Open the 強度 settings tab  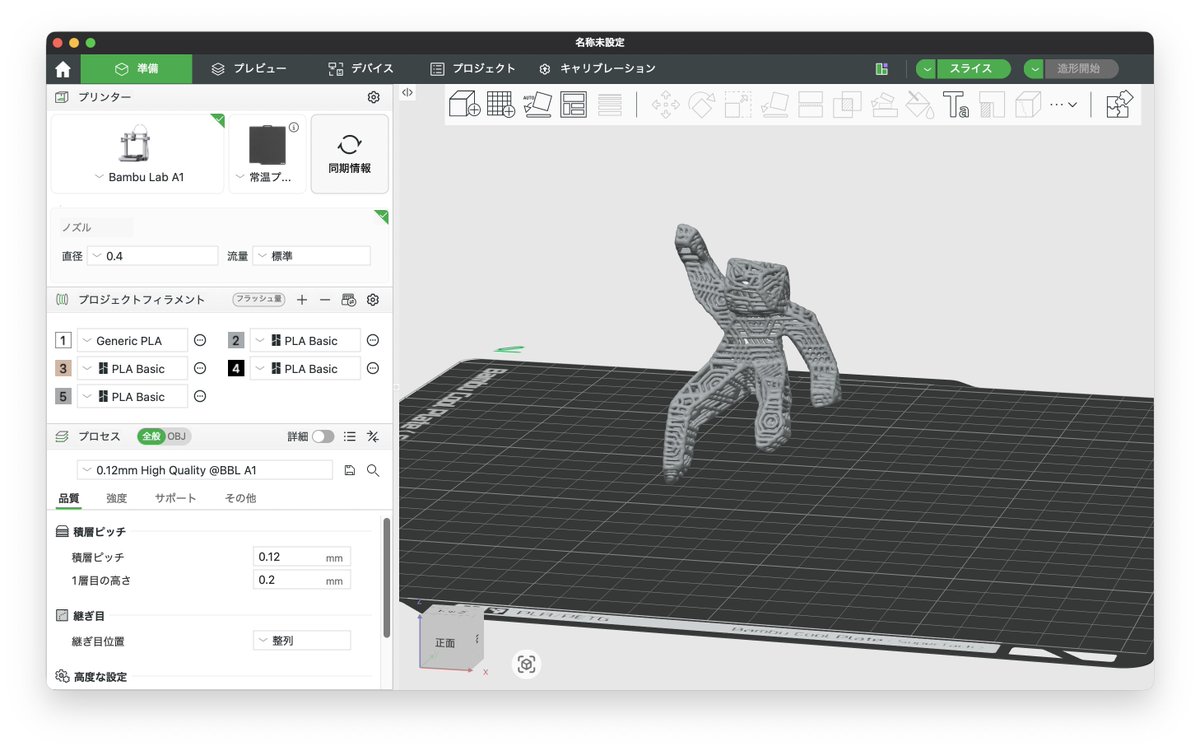click(x=117, y=498)
